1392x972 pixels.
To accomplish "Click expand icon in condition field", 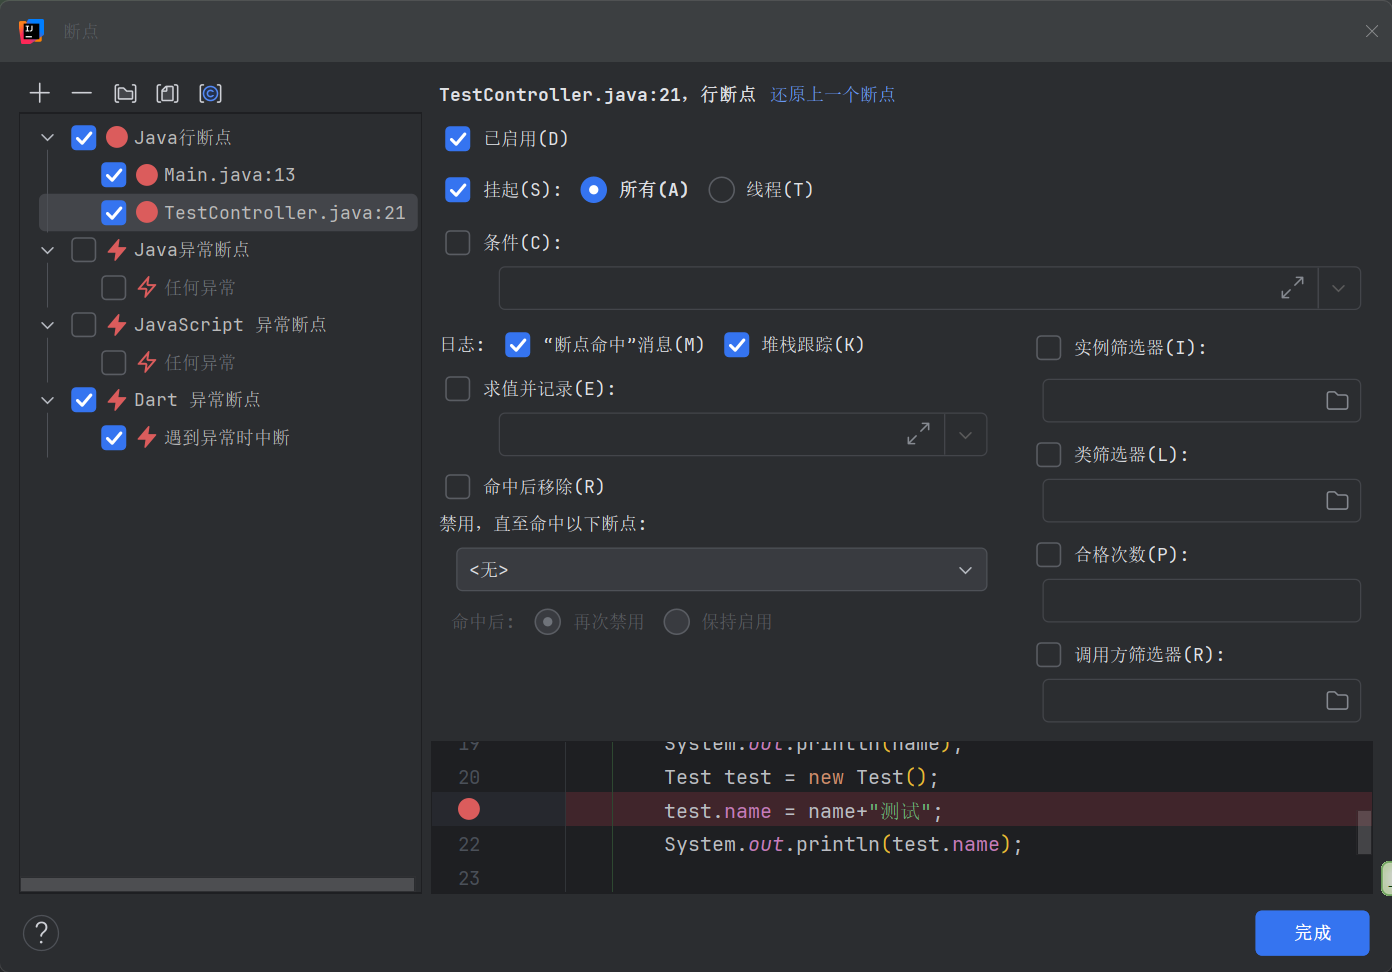I will pos(1292,288).
